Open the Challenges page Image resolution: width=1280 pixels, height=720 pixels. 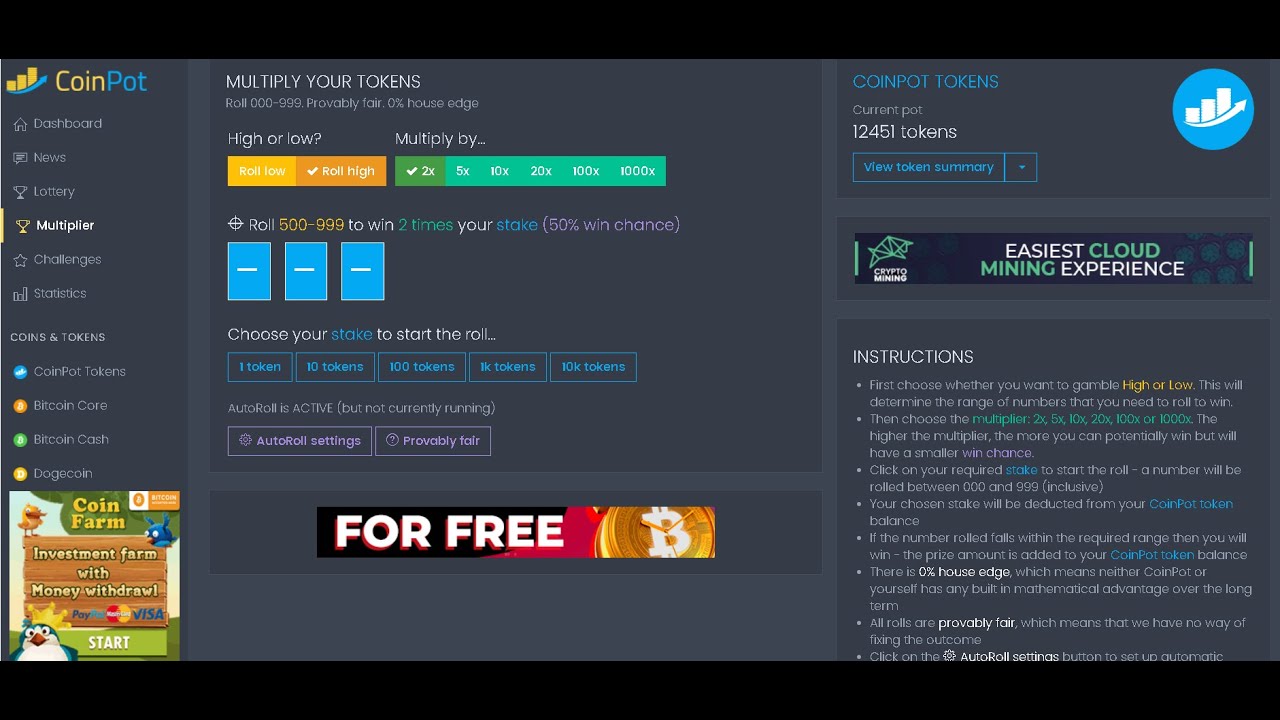pos(67,260)
